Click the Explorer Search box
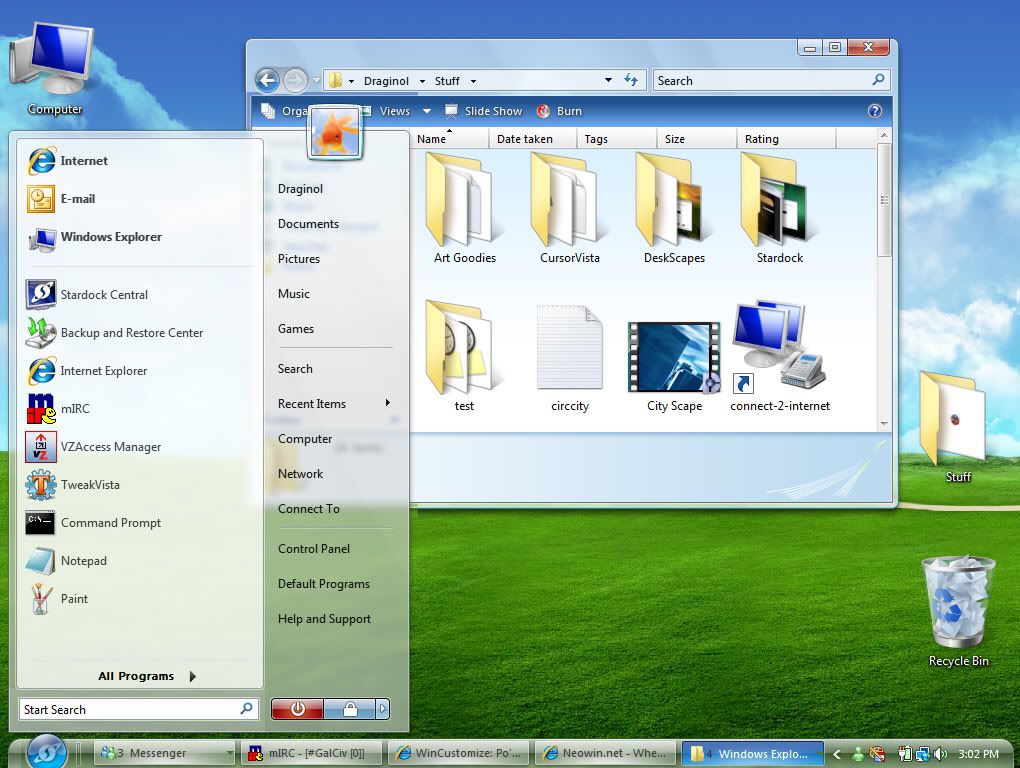1020x768 pixels. pyautogui.click(x=771, y=80)
